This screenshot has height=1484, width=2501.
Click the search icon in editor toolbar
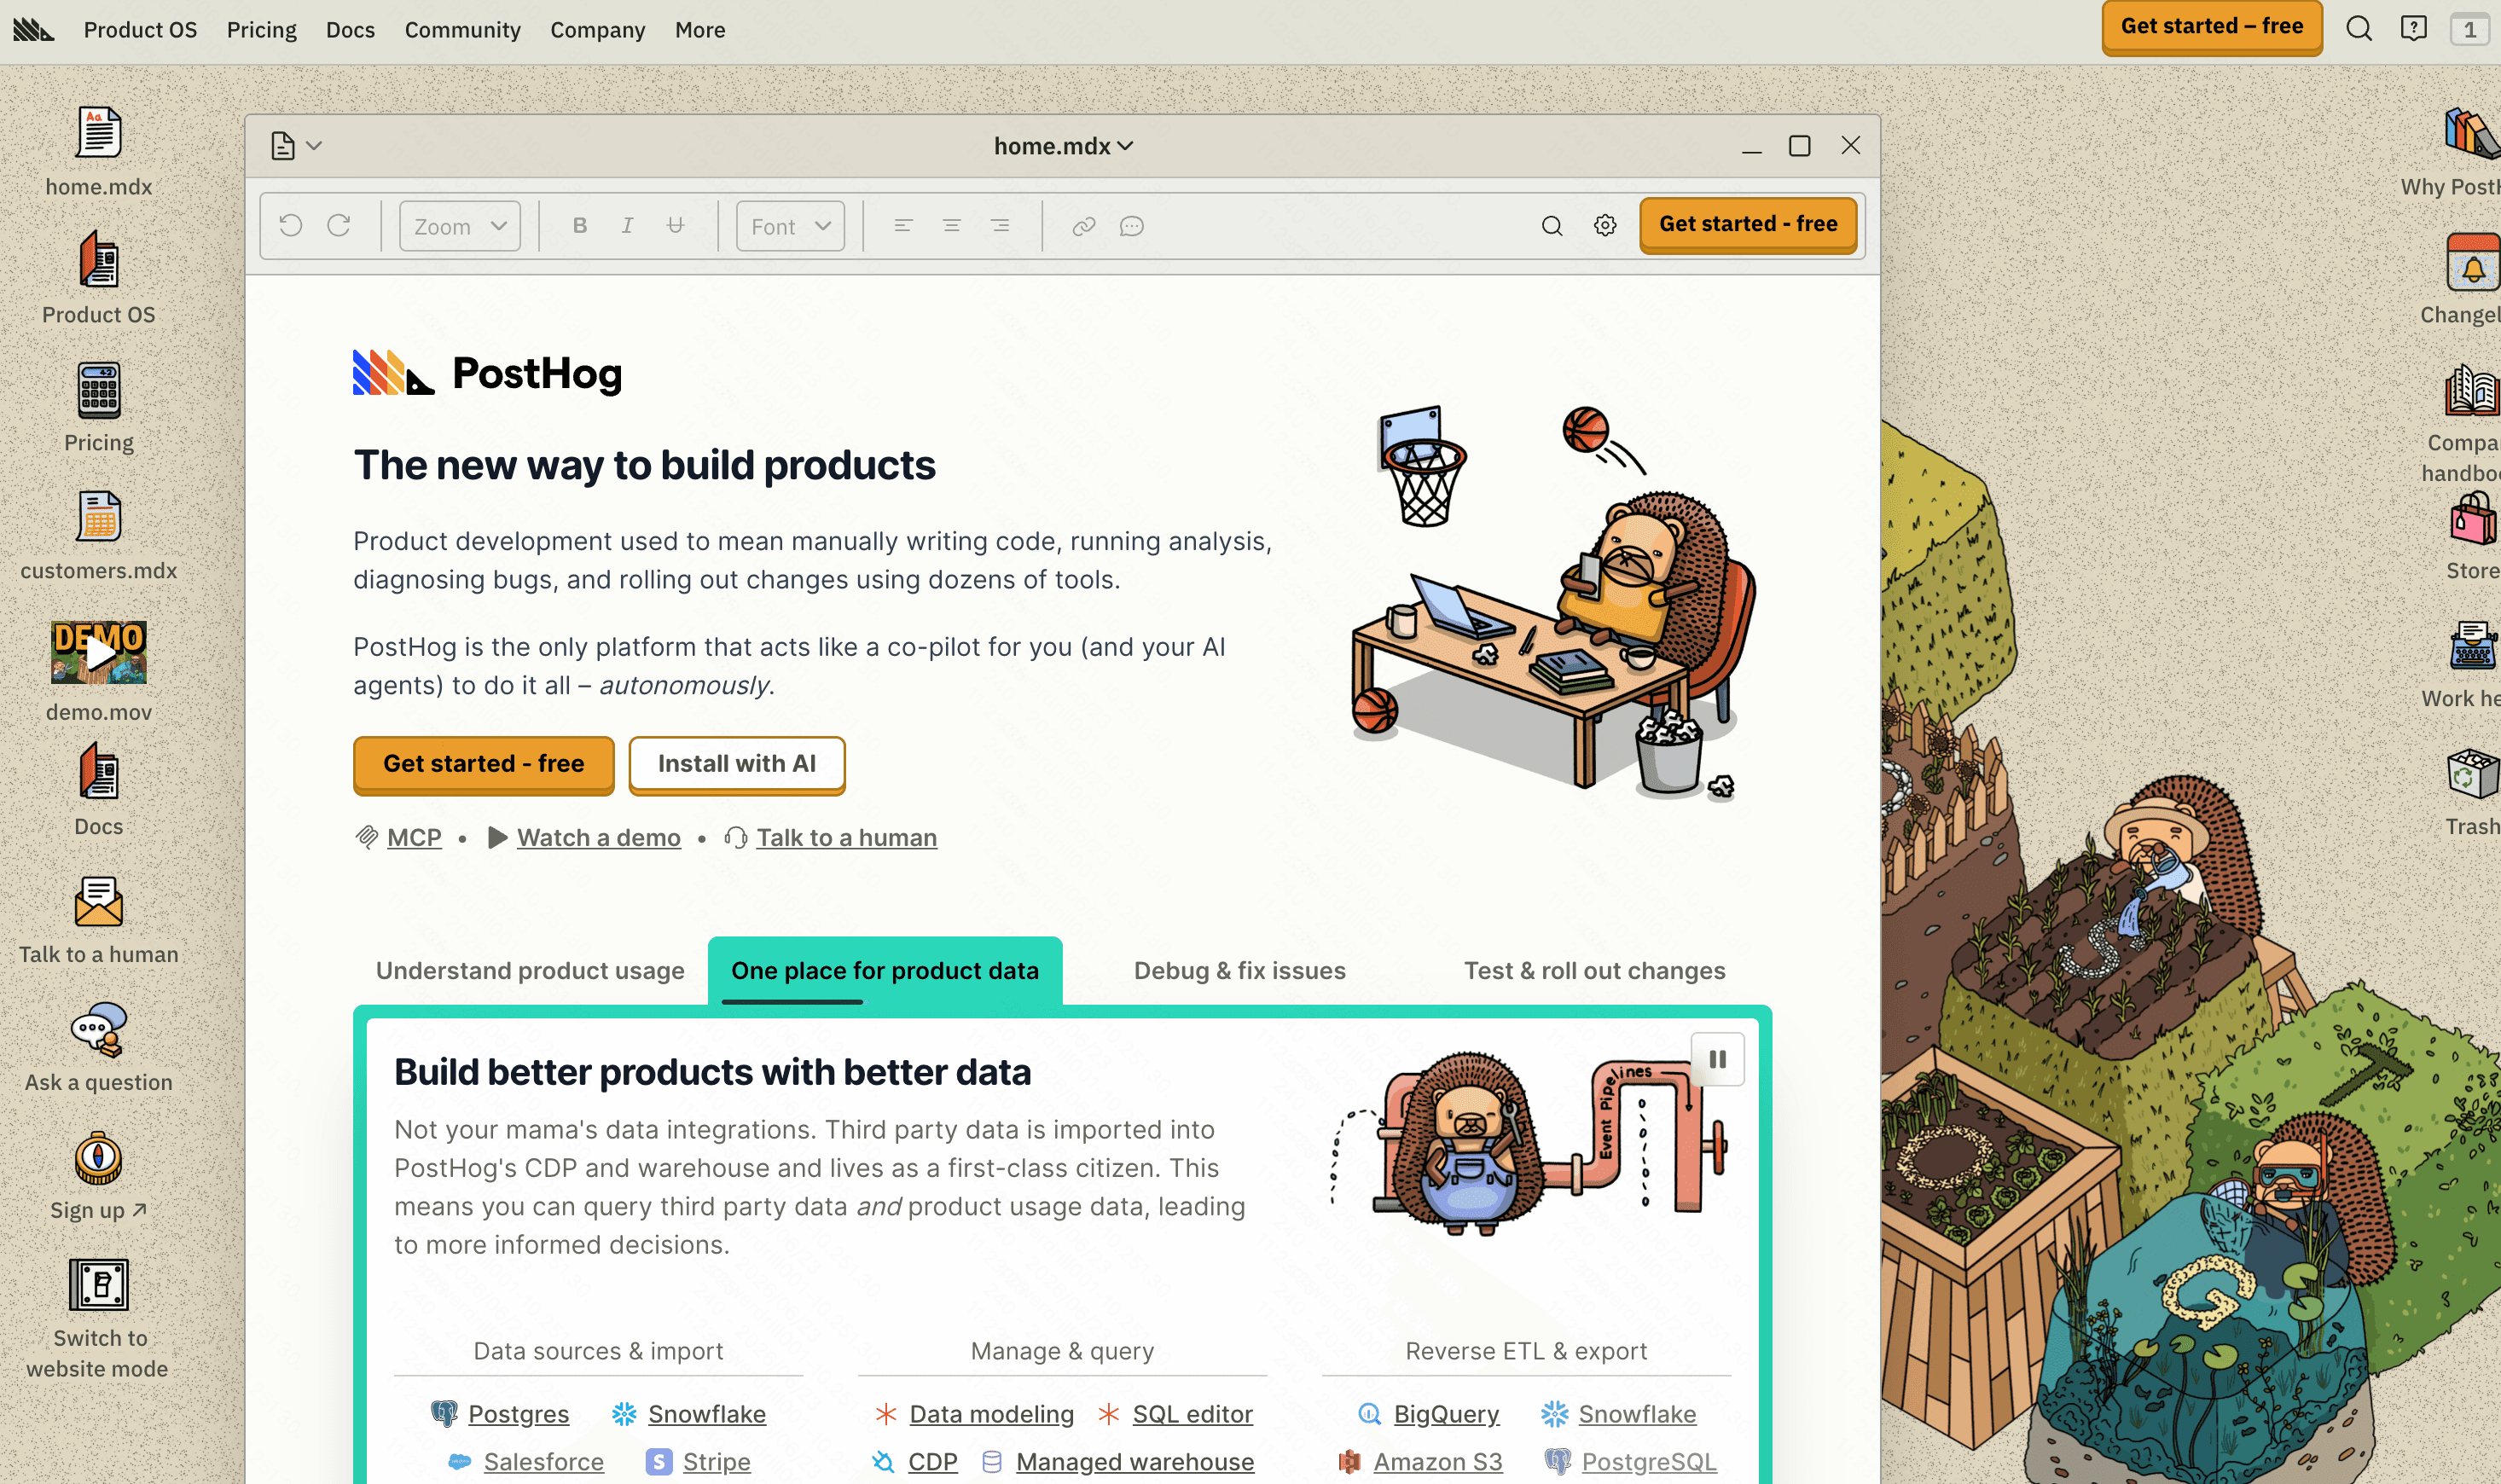point(1552,226)
